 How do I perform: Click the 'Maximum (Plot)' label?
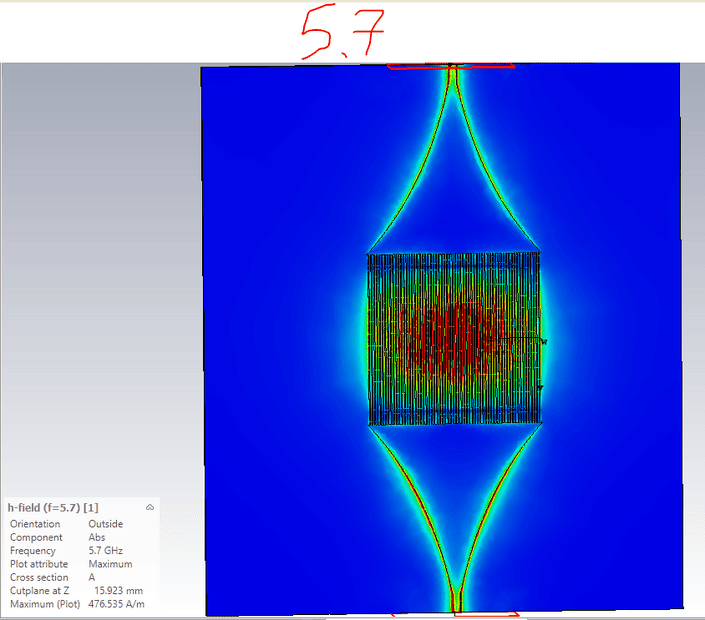point(45,604)
